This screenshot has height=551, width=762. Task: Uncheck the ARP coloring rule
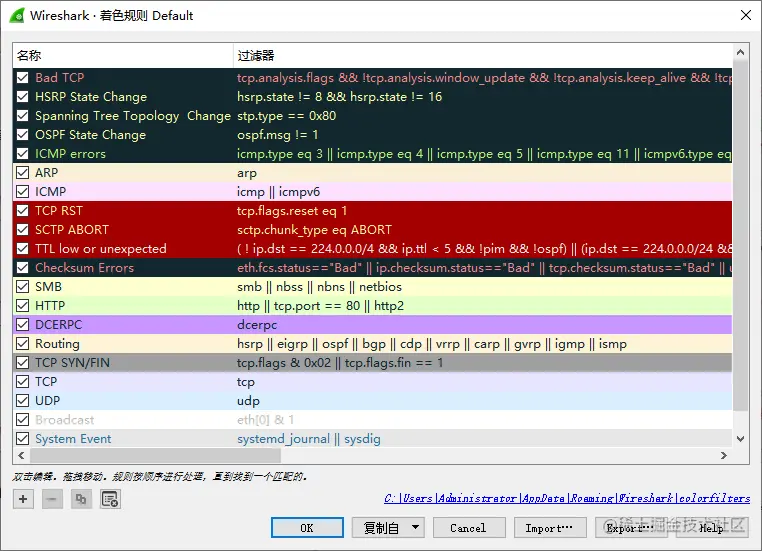coord(22,172)
